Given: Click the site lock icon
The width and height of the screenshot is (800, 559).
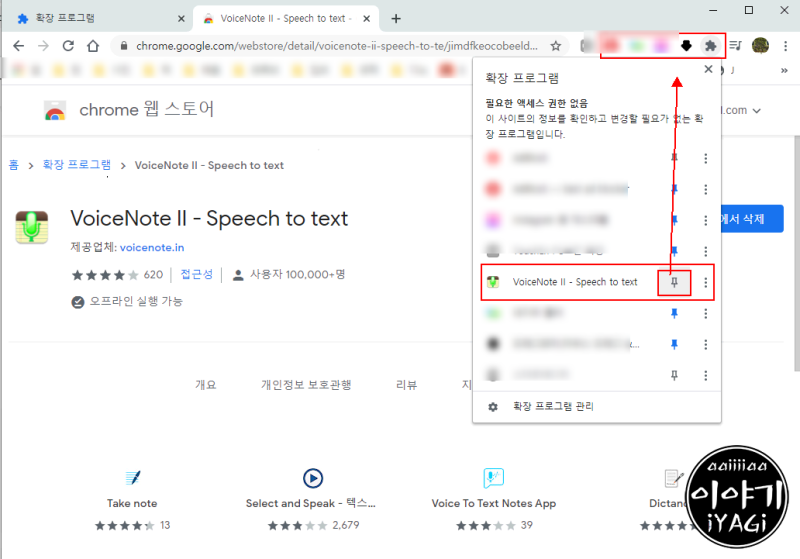Looking at the screenshot, I should point(123,46).
